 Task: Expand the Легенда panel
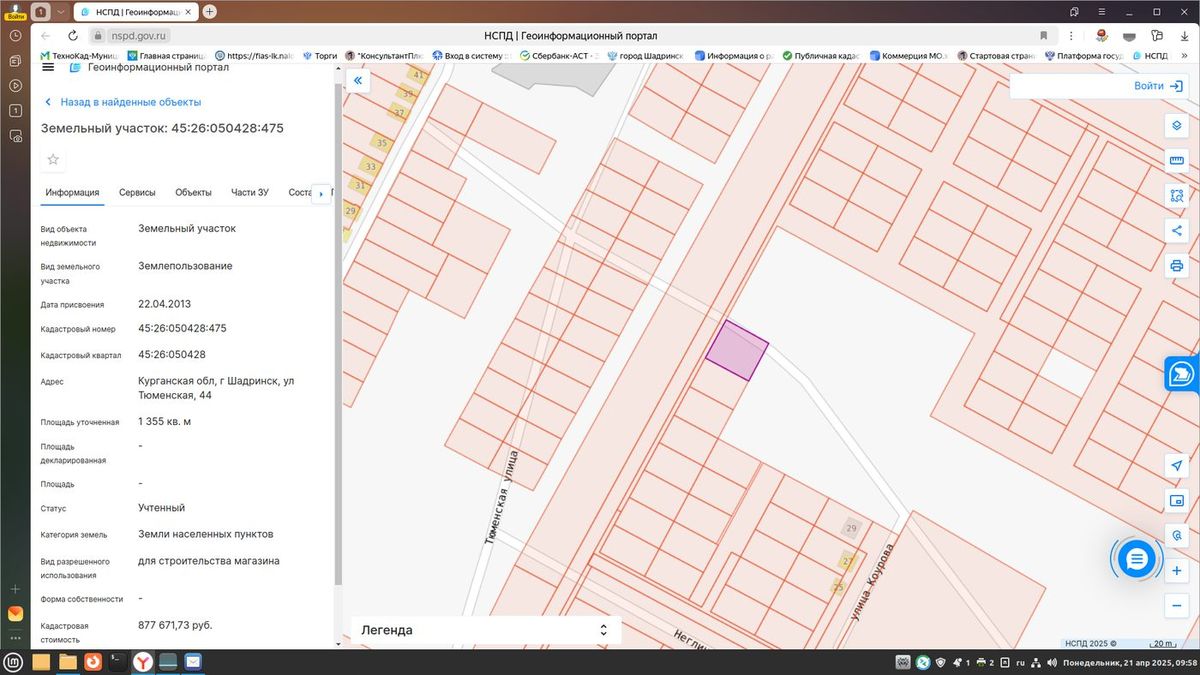pos(486,630)
